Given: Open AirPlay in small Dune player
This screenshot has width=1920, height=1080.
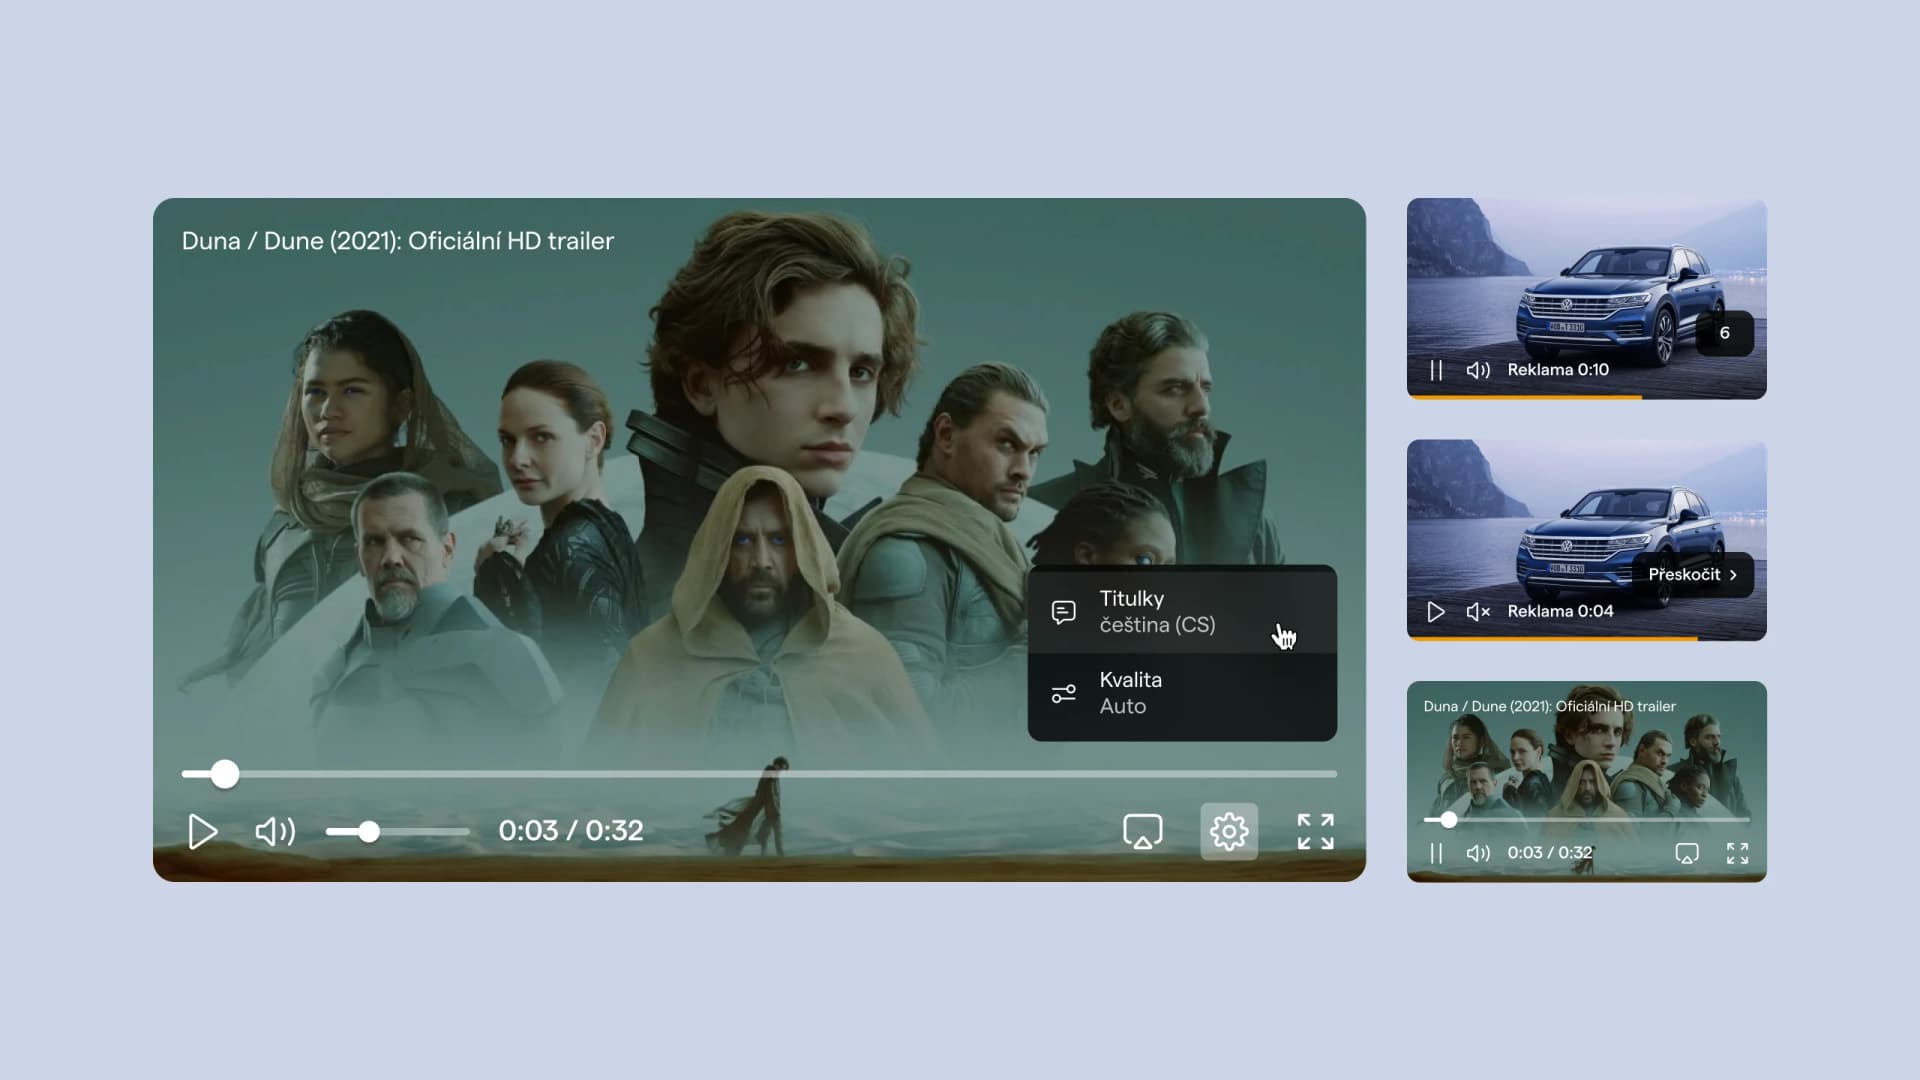Looking at the screenshot, I should click(x=1687, y=853).
